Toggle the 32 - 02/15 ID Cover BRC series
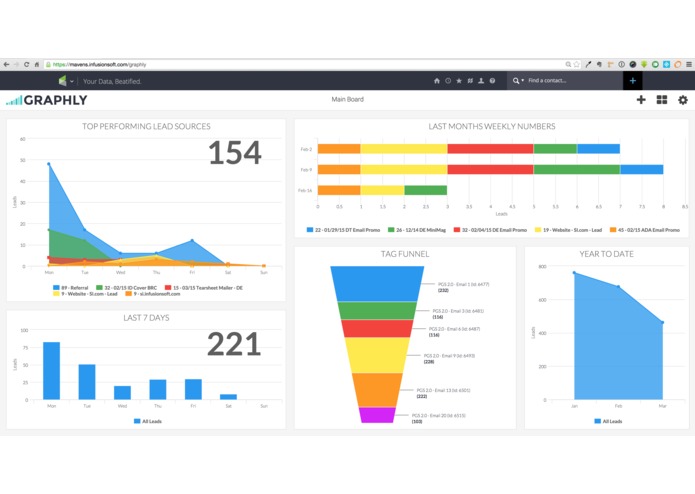Screen dimensions: 695x494 pos(126,288)
